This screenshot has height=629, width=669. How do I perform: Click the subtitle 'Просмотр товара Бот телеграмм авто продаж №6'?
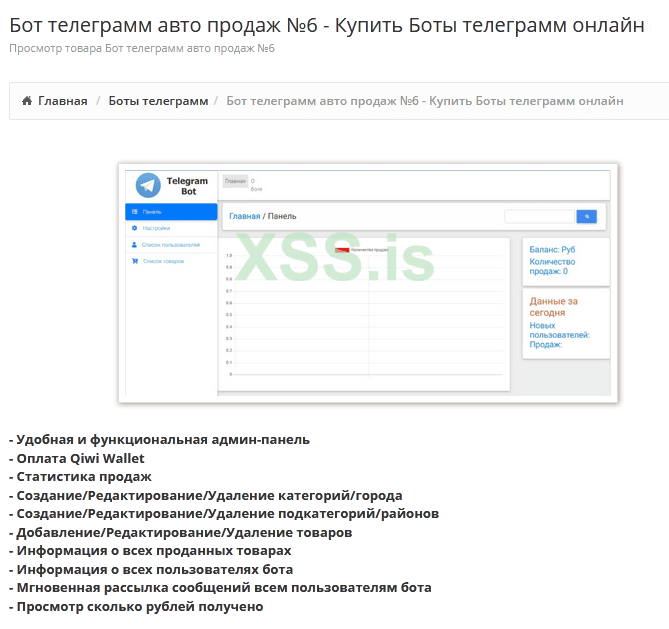[142, 48]
